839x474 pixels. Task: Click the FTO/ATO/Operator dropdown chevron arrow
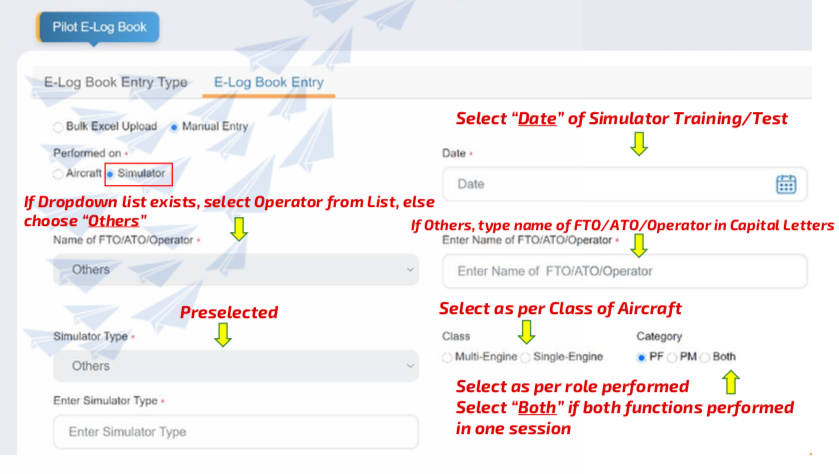[x=410, y=270]
